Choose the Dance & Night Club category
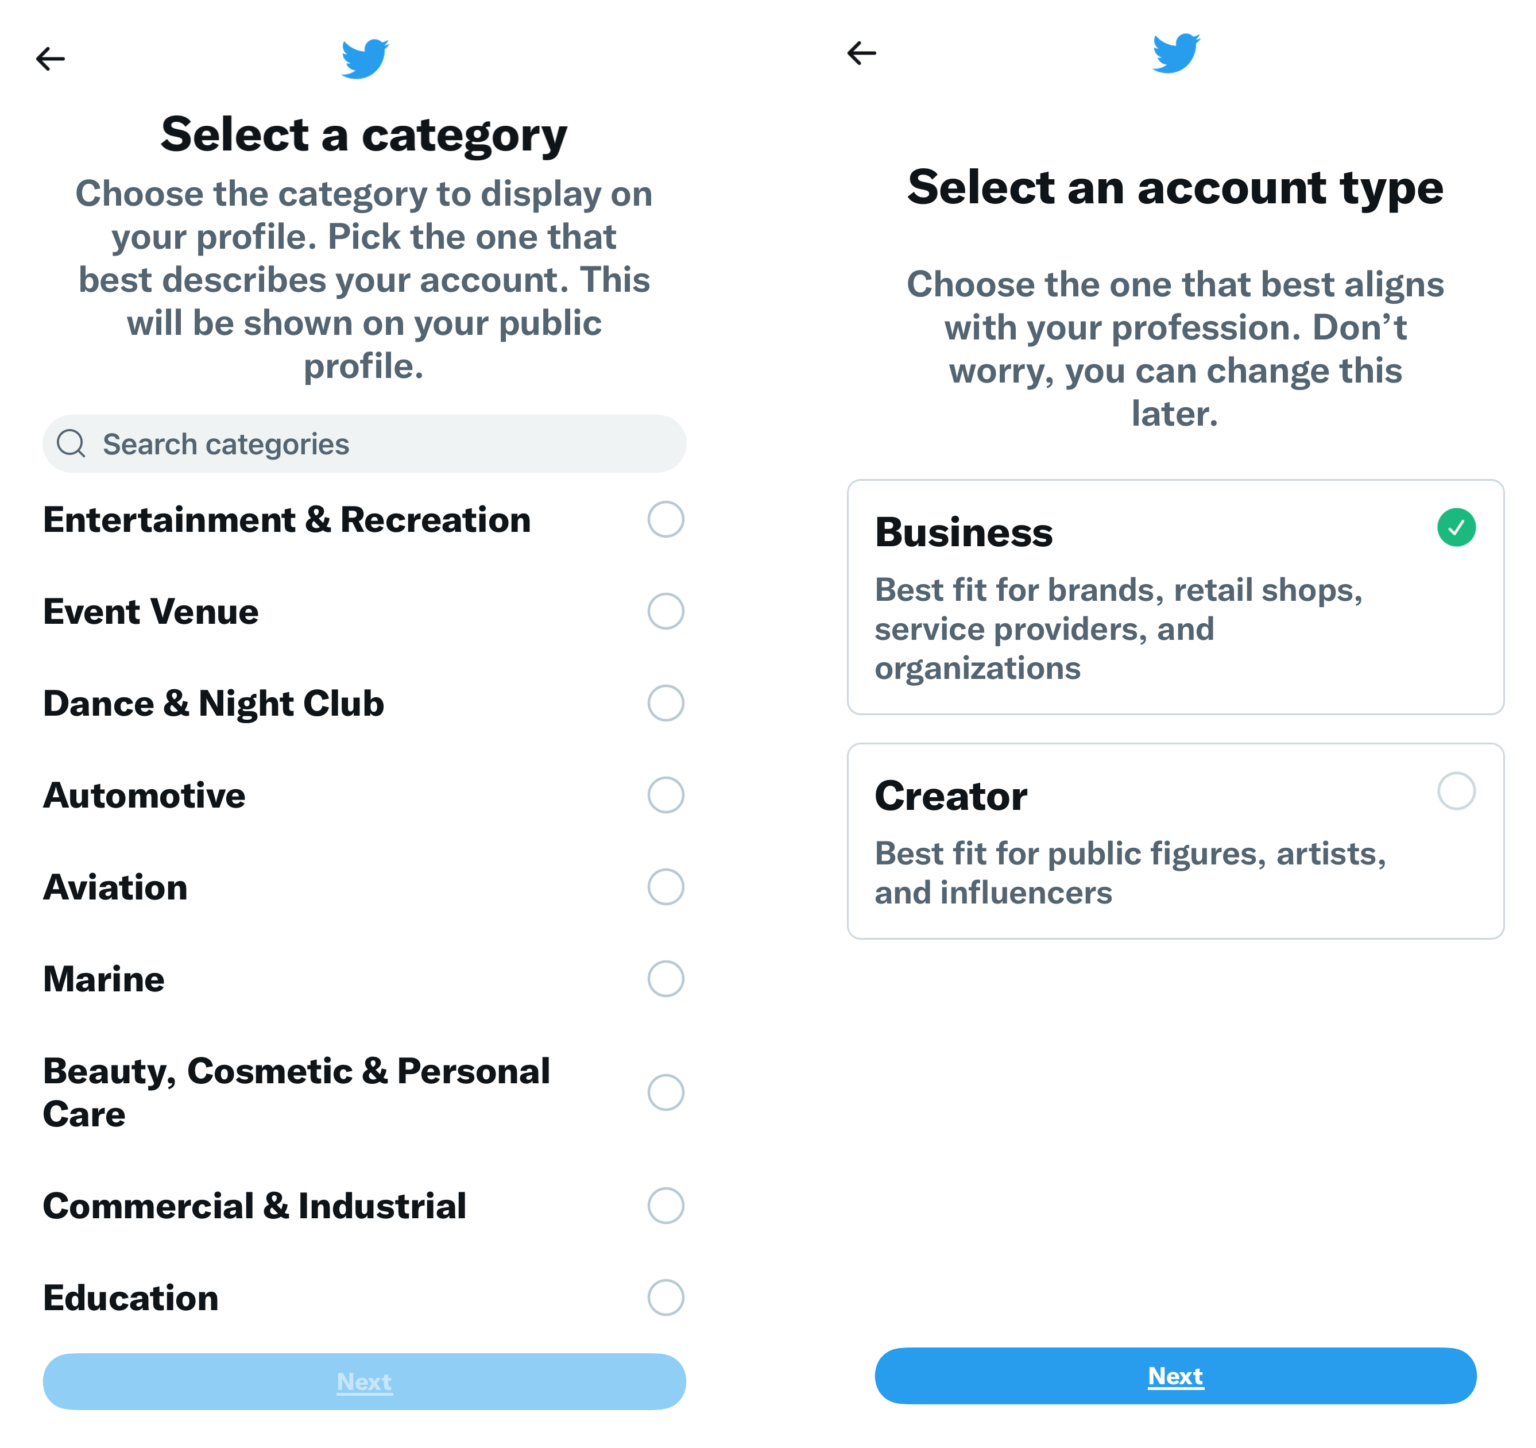The width and height of the screenshot is (1536, 1448). pos(665,703)
